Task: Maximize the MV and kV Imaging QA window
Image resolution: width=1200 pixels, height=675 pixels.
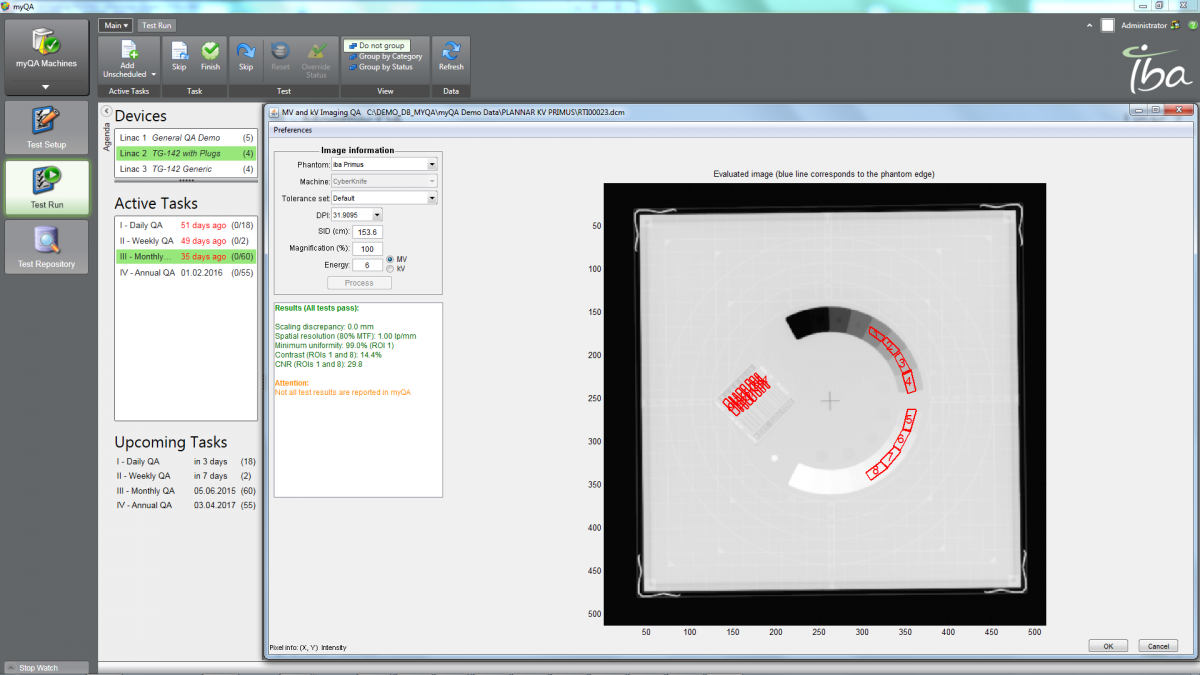Action: tap(1155, 109)
